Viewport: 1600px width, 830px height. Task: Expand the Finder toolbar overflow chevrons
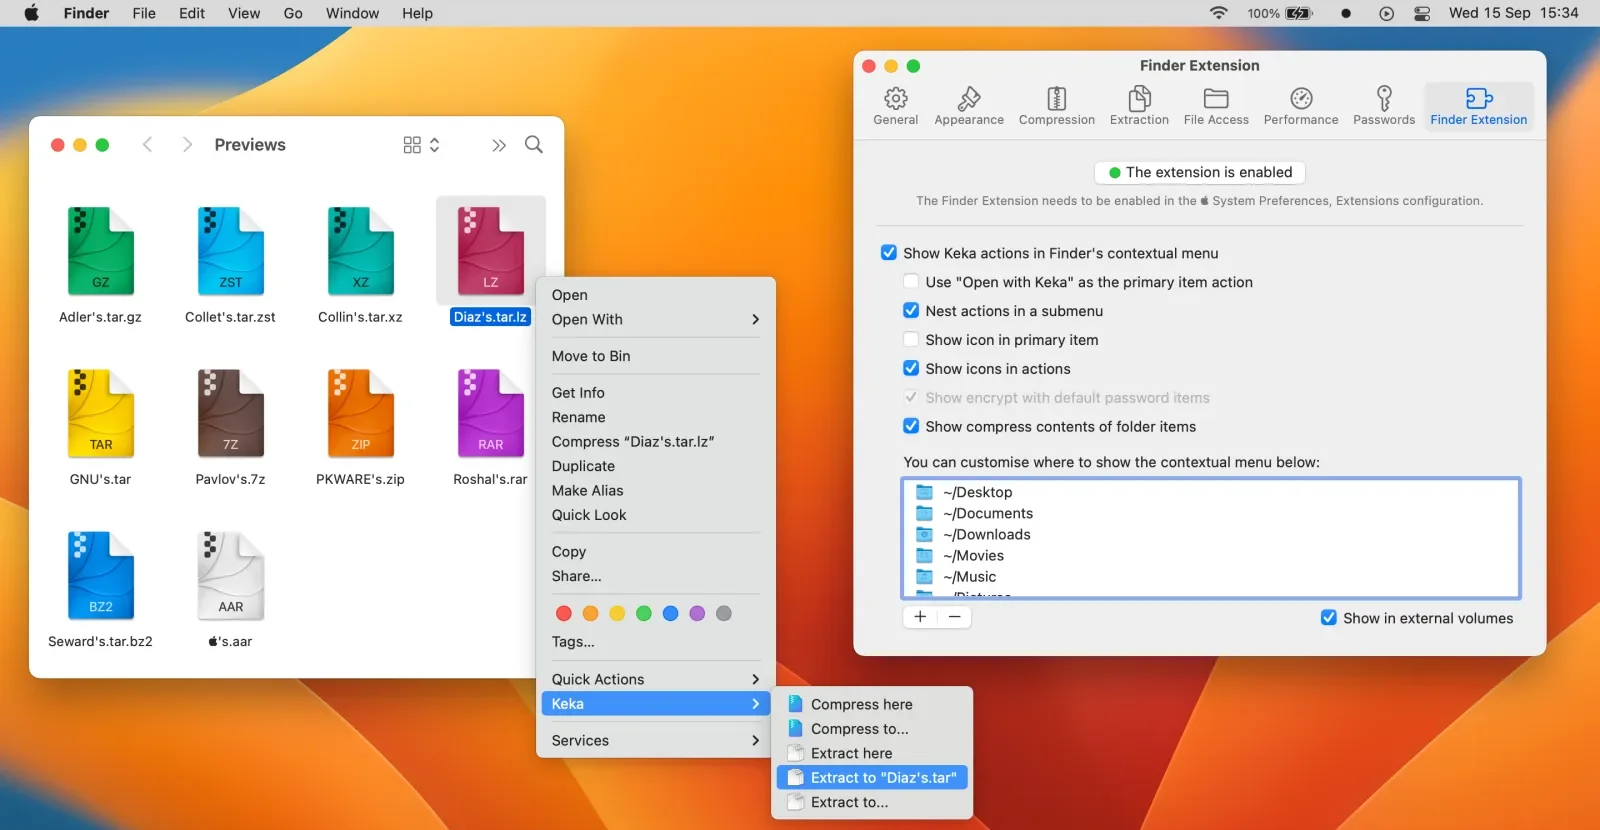[499, 145]
